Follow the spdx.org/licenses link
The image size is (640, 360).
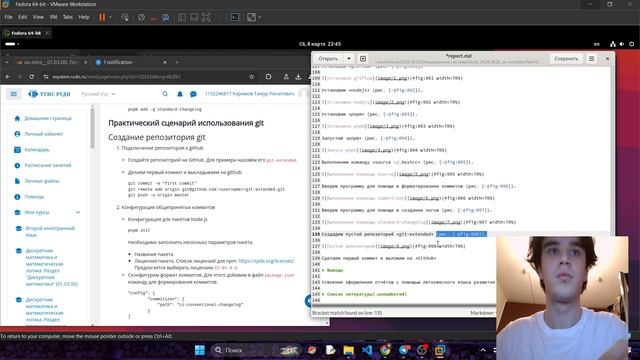[x=266, y=261]
